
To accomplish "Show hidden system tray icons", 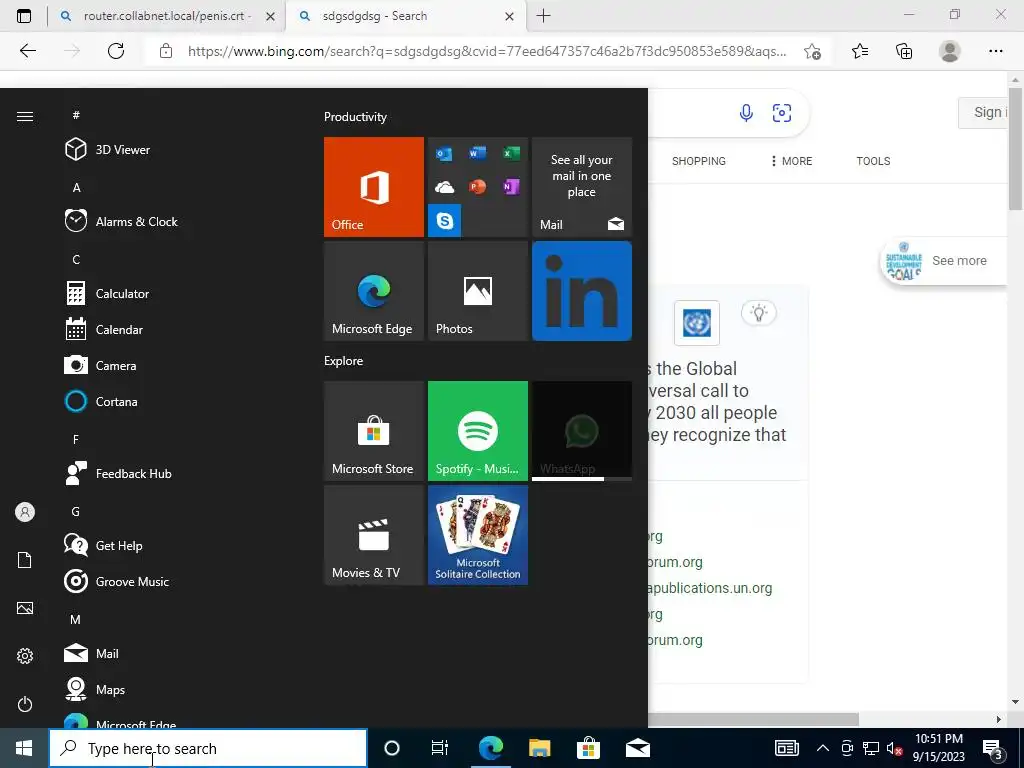I will (x=823, y=748).
